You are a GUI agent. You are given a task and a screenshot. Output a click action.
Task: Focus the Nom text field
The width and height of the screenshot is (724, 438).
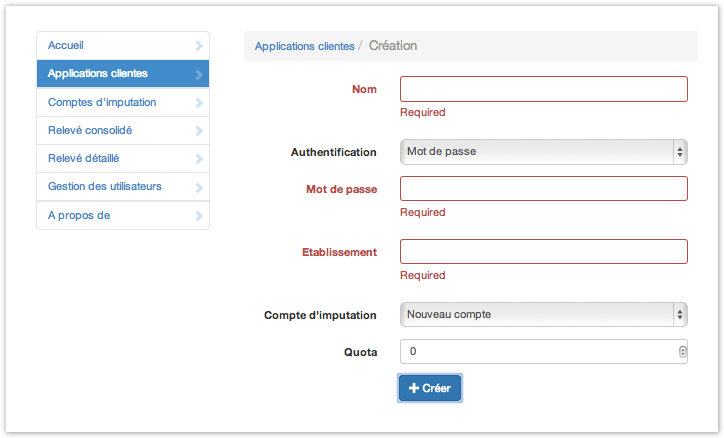543,89
